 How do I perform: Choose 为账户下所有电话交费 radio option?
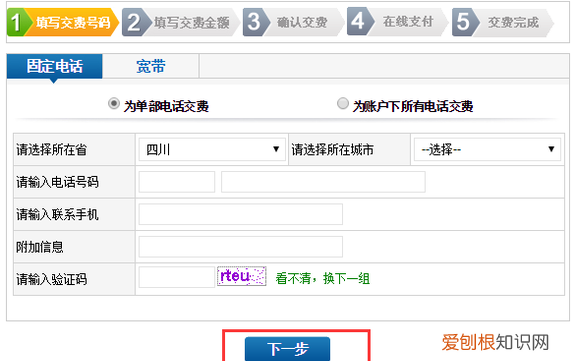tap(343, 103)
